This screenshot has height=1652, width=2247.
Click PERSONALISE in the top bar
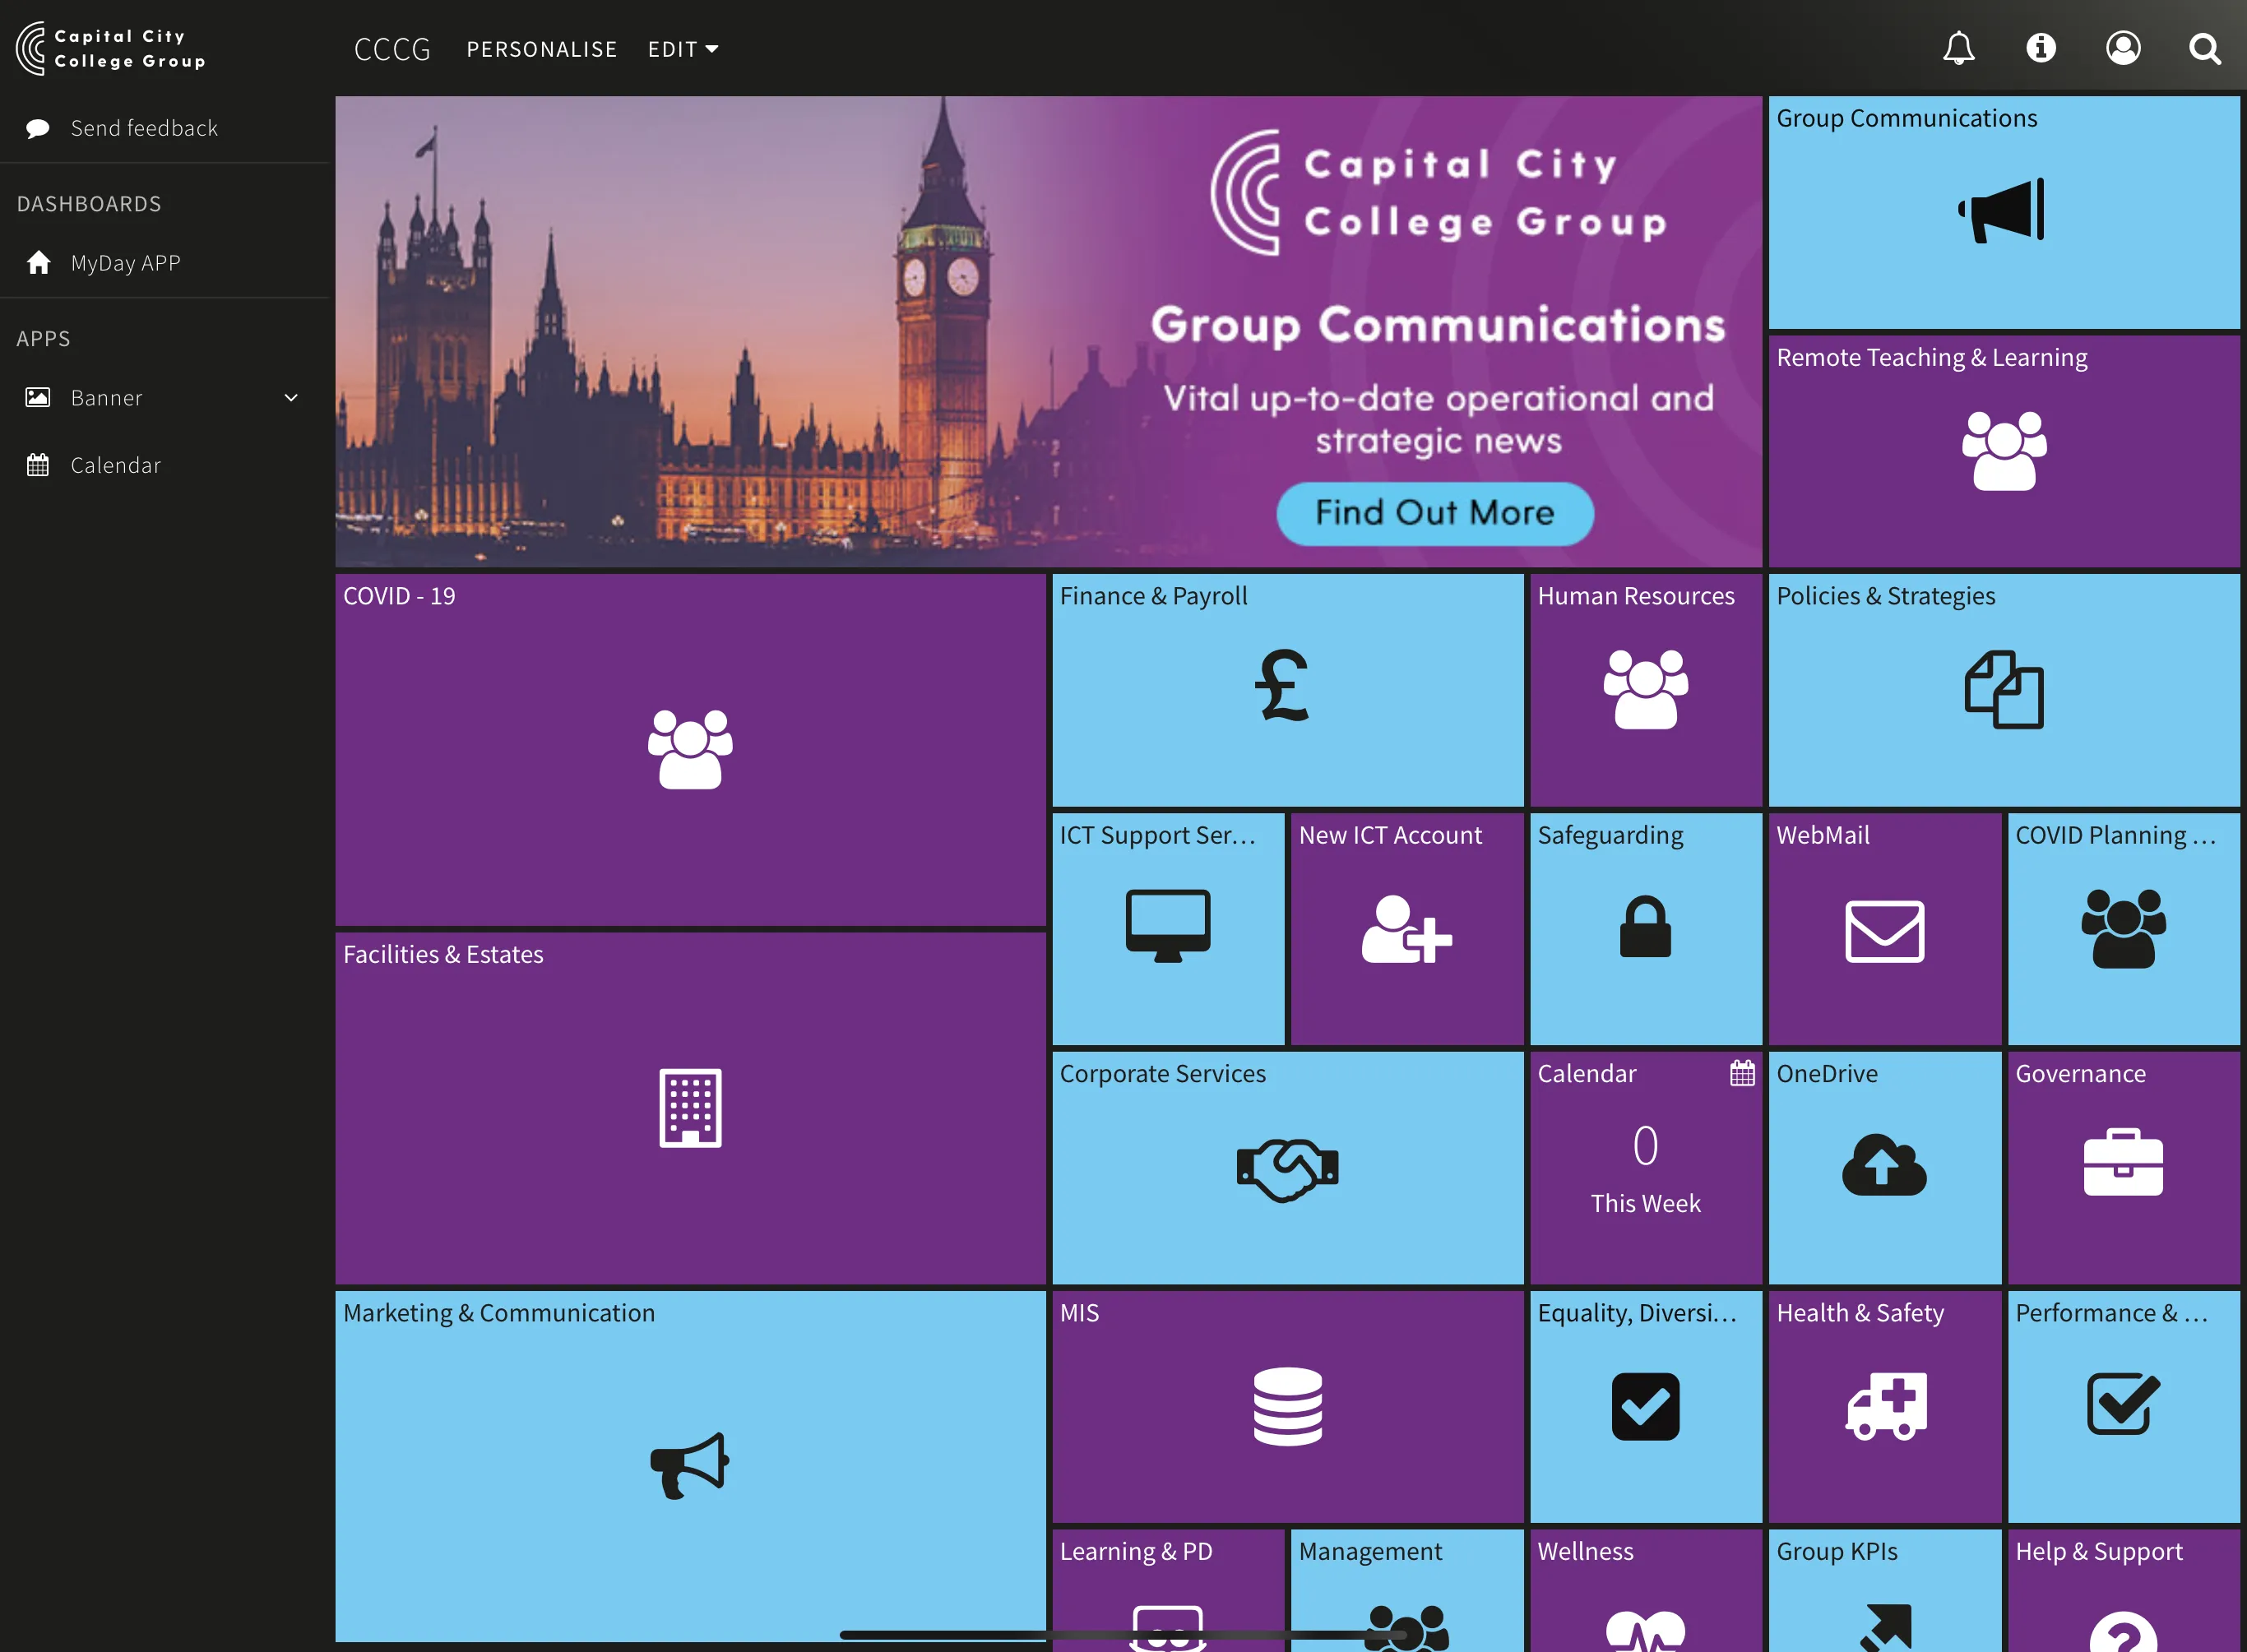pyautogui.click(x=541, y=49)
